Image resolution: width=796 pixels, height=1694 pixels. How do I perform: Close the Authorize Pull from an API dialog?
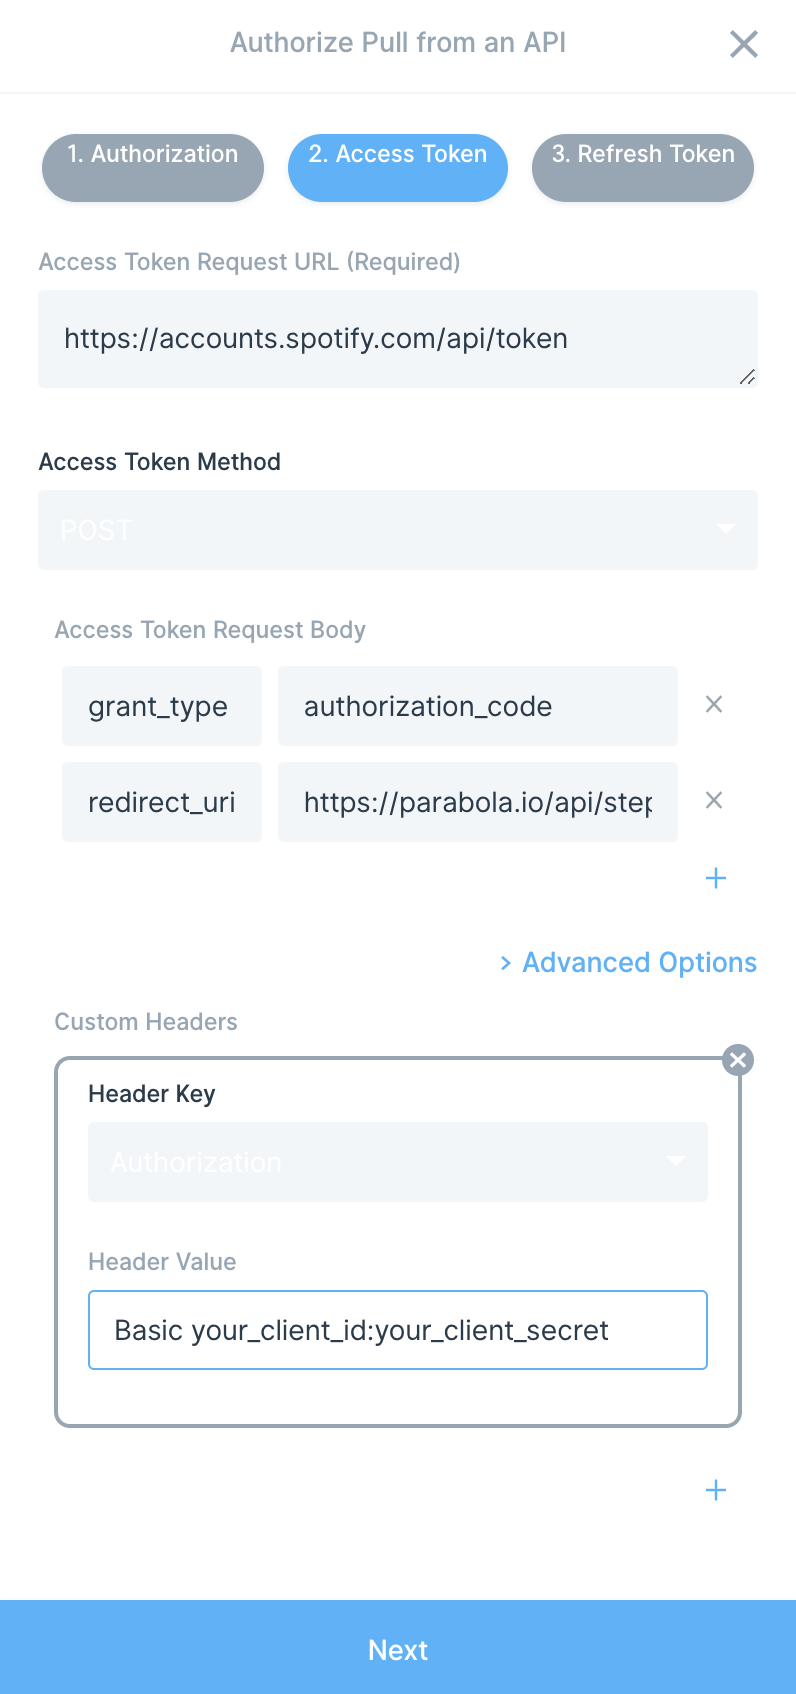click(x=743, y=44)
